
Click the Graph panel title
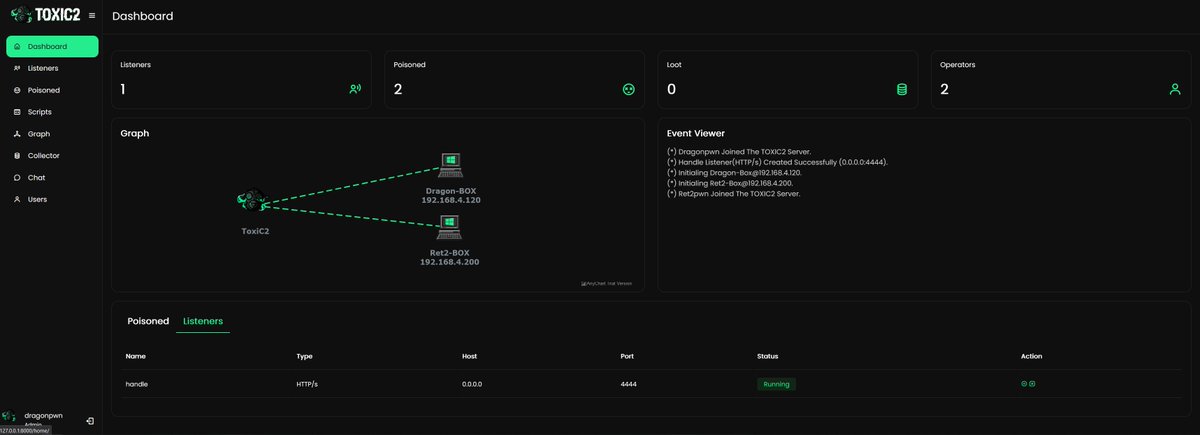135,133
